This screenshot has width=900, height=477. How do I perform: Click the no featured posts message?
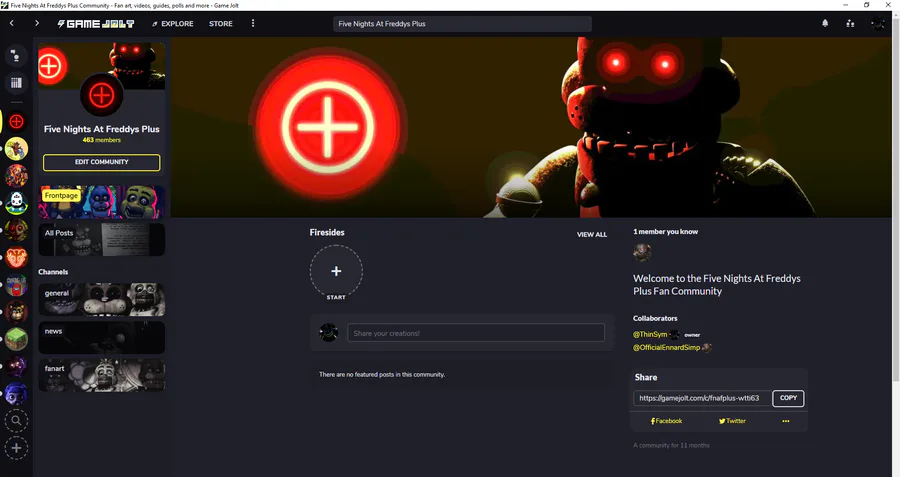[x=382, y=375]
